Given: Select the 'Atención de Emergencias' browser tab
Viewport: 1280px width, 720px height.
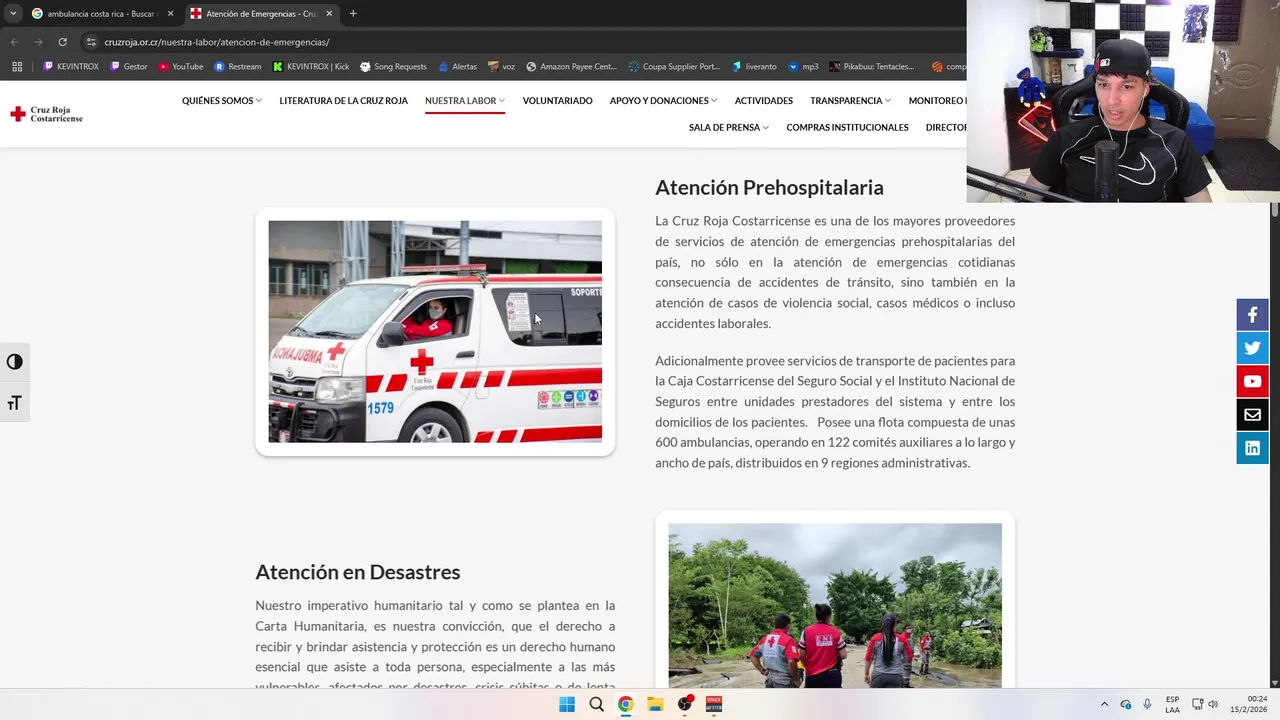Looking at the screenshot, I should click(x=262, y=13).
